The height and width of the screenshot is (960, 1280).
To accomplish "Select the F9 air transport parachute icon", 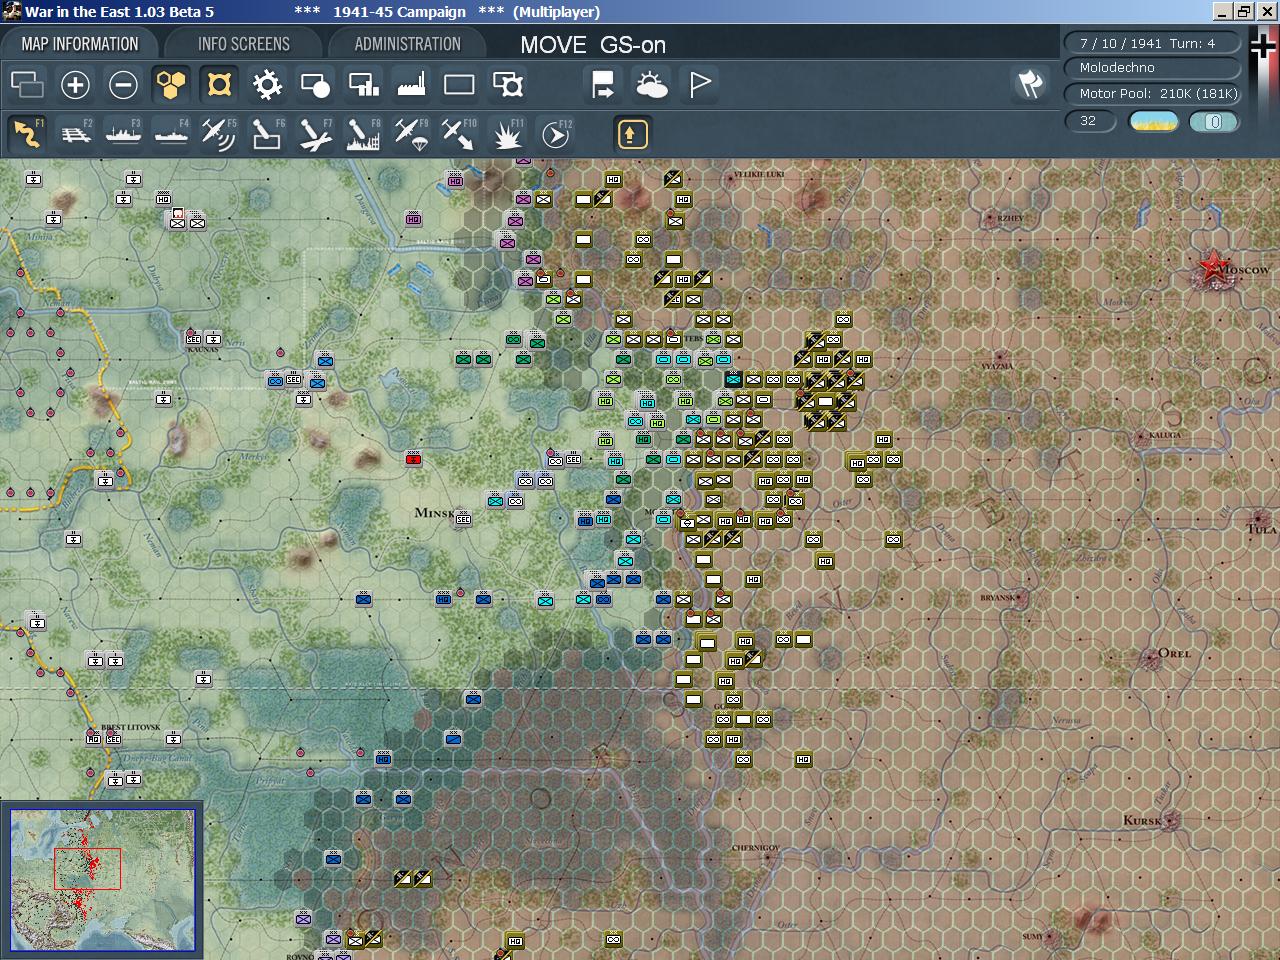I will click(x=411, y=133).
